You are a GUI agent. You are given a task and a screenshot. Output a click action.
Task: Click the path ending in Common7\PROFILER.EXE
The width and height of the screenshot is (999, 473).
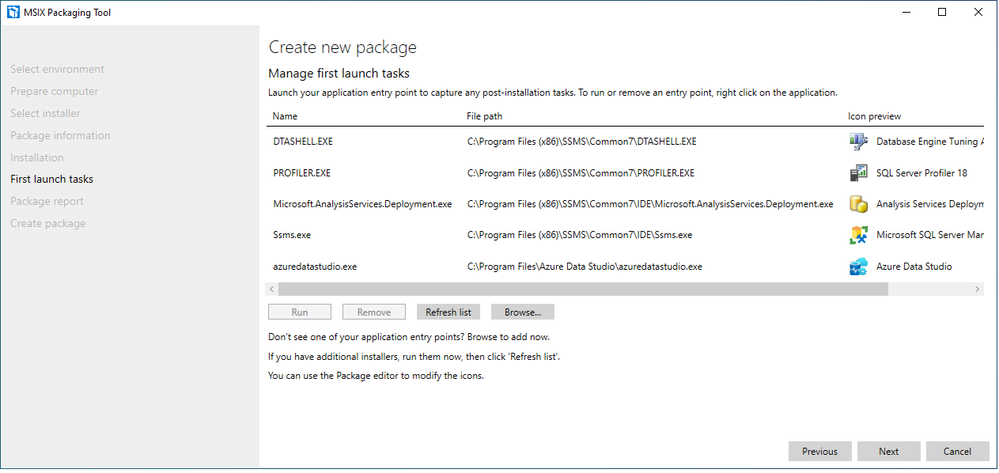point(580,173)
